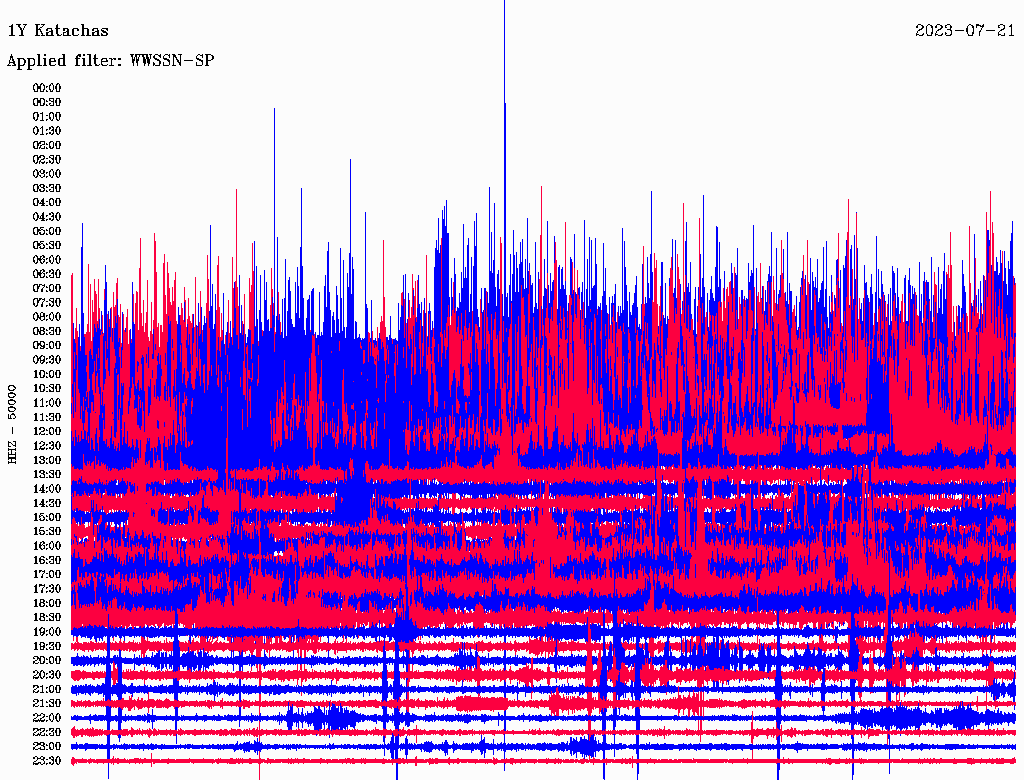
Task: Select the 22:30 time label
Action: tap(47, 732)
